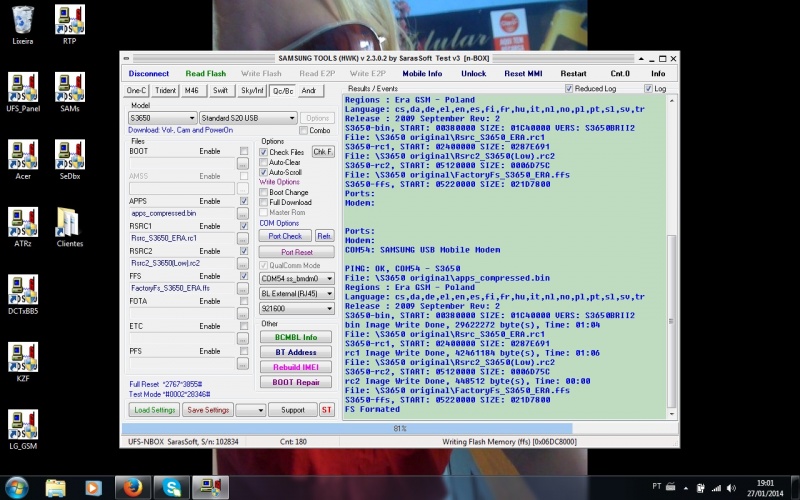
Task: Browse for the RSRC2 file
Action: (242, 263)
